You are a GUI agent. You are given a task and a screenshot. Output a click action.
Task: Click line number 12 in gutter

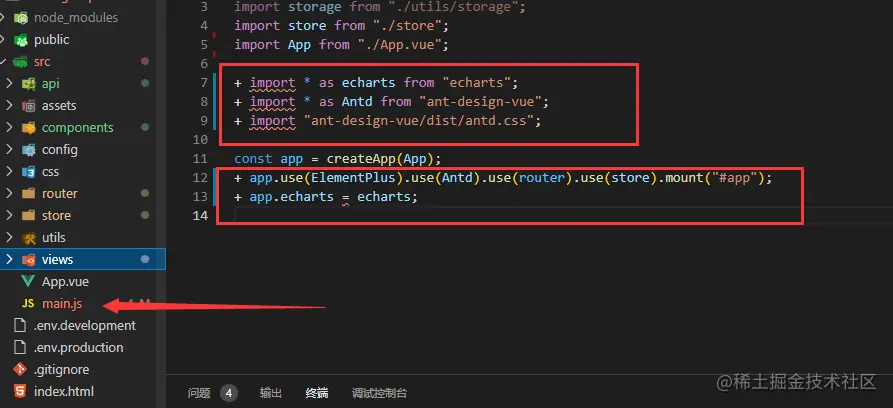pos(200,178)
